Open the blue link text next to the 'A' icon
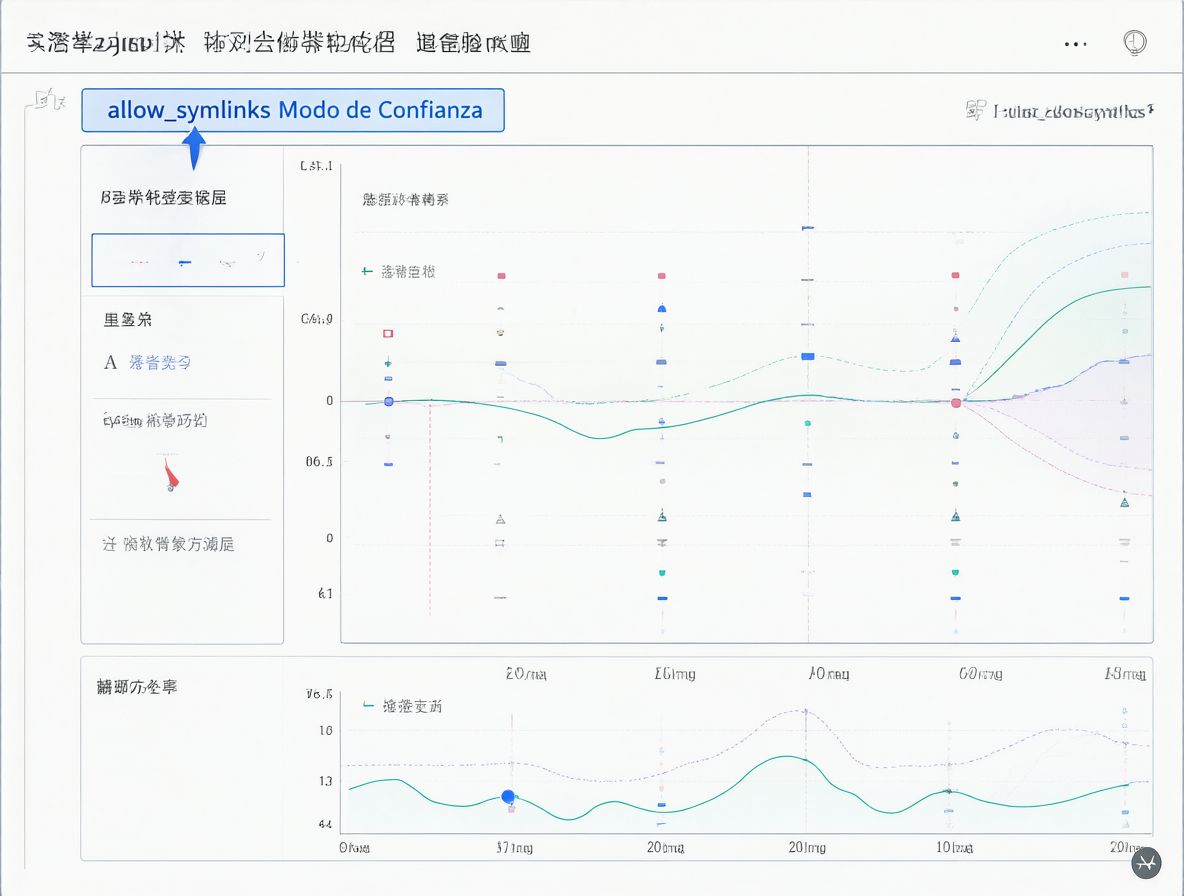 coord(159,363)
